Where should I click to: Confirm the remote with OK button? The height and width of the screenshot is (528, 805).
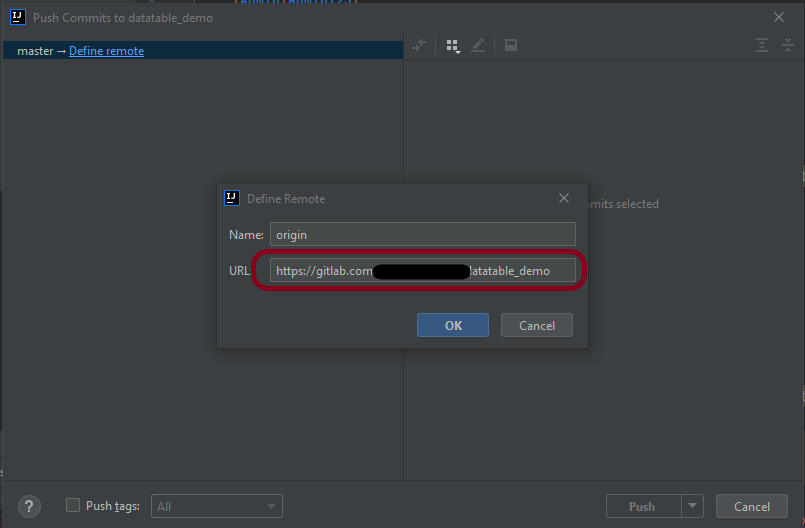(453, 325)
